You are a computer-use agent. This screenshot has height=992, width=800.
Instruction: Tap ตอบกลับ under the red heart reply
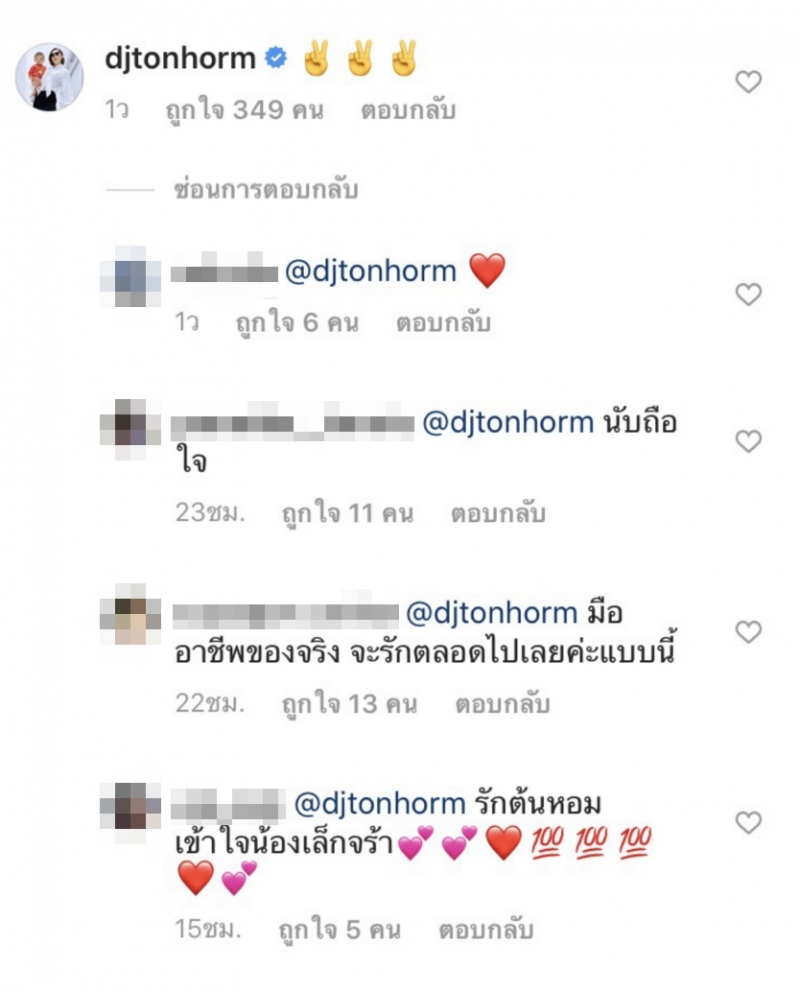tap(443, 323)
